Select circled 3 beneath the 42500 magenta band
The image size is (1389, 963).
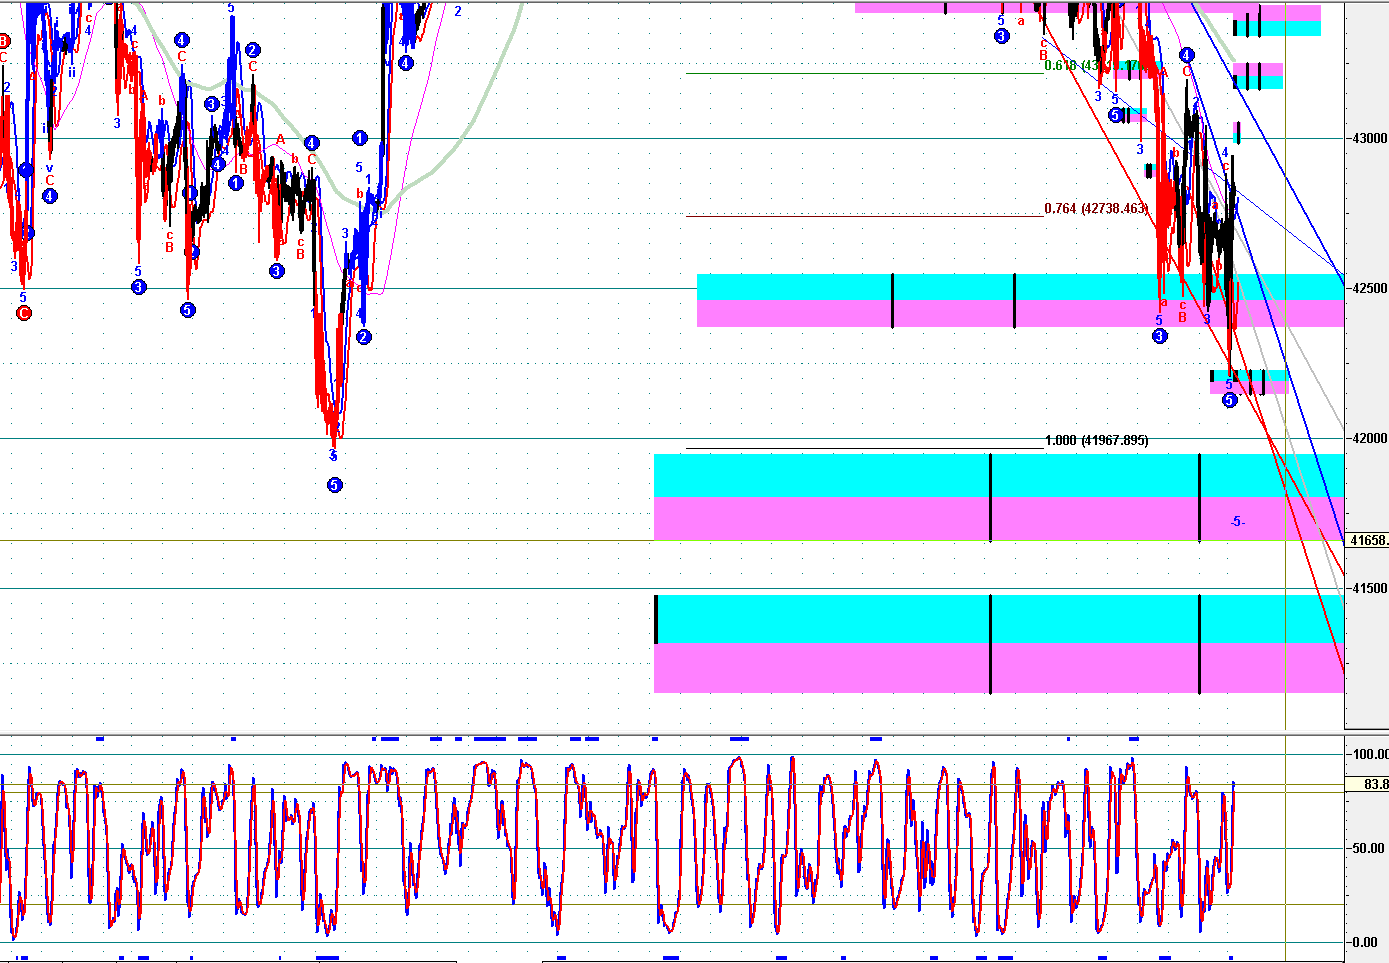point(1159,336)
